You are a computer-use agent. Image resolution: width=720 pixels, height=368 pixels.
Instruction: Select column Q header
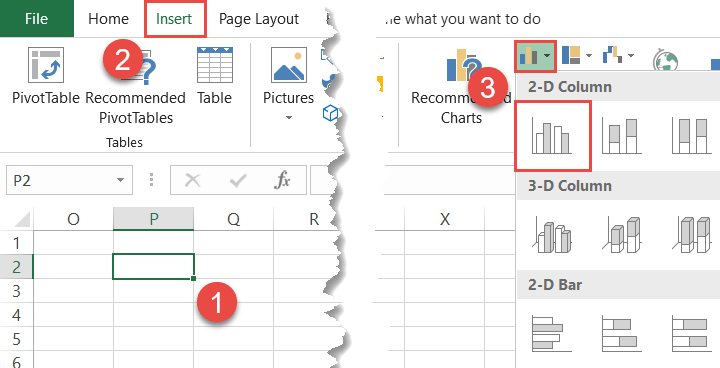233,219
